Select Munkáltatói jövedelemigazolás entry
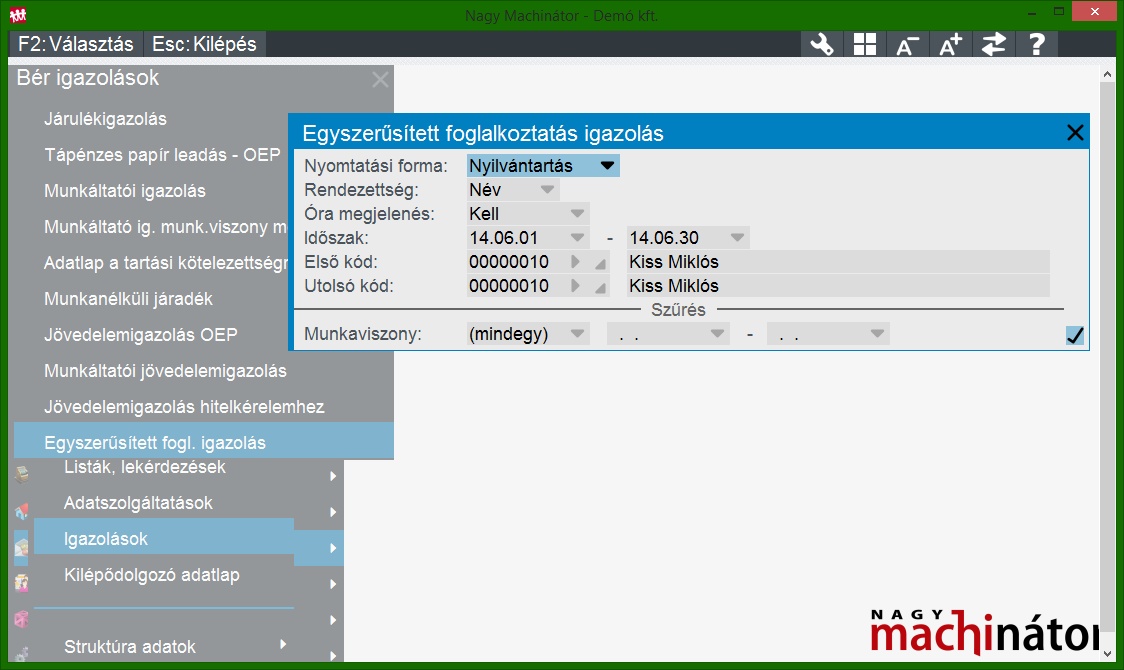 click(165, 370)
